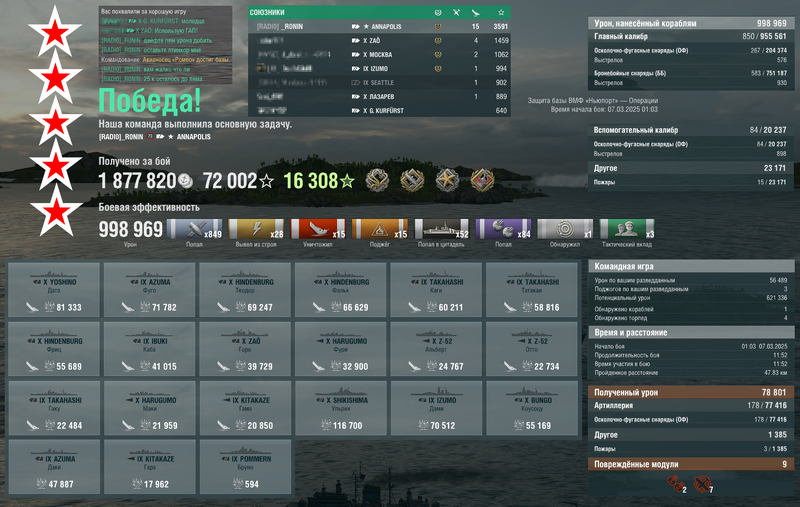The width and height of the screenshot is (800, 507).
Task: Select the red 'Уничтожил' ribbon x15
Action: pos(318,229)
